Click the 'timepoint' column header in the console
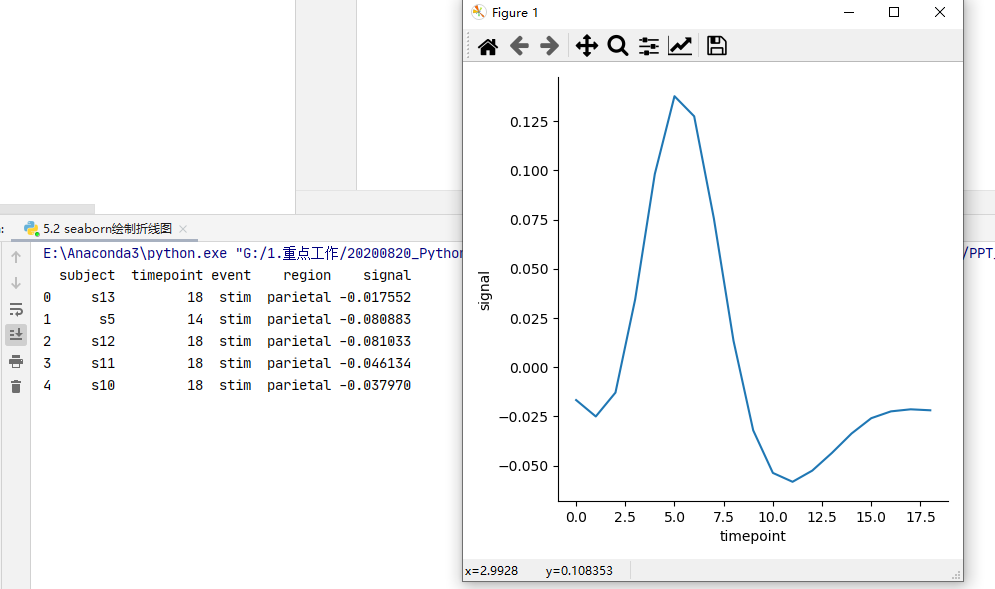Viewport: 995px width, 589px height. pyautogui.click(x=167, y=275)
